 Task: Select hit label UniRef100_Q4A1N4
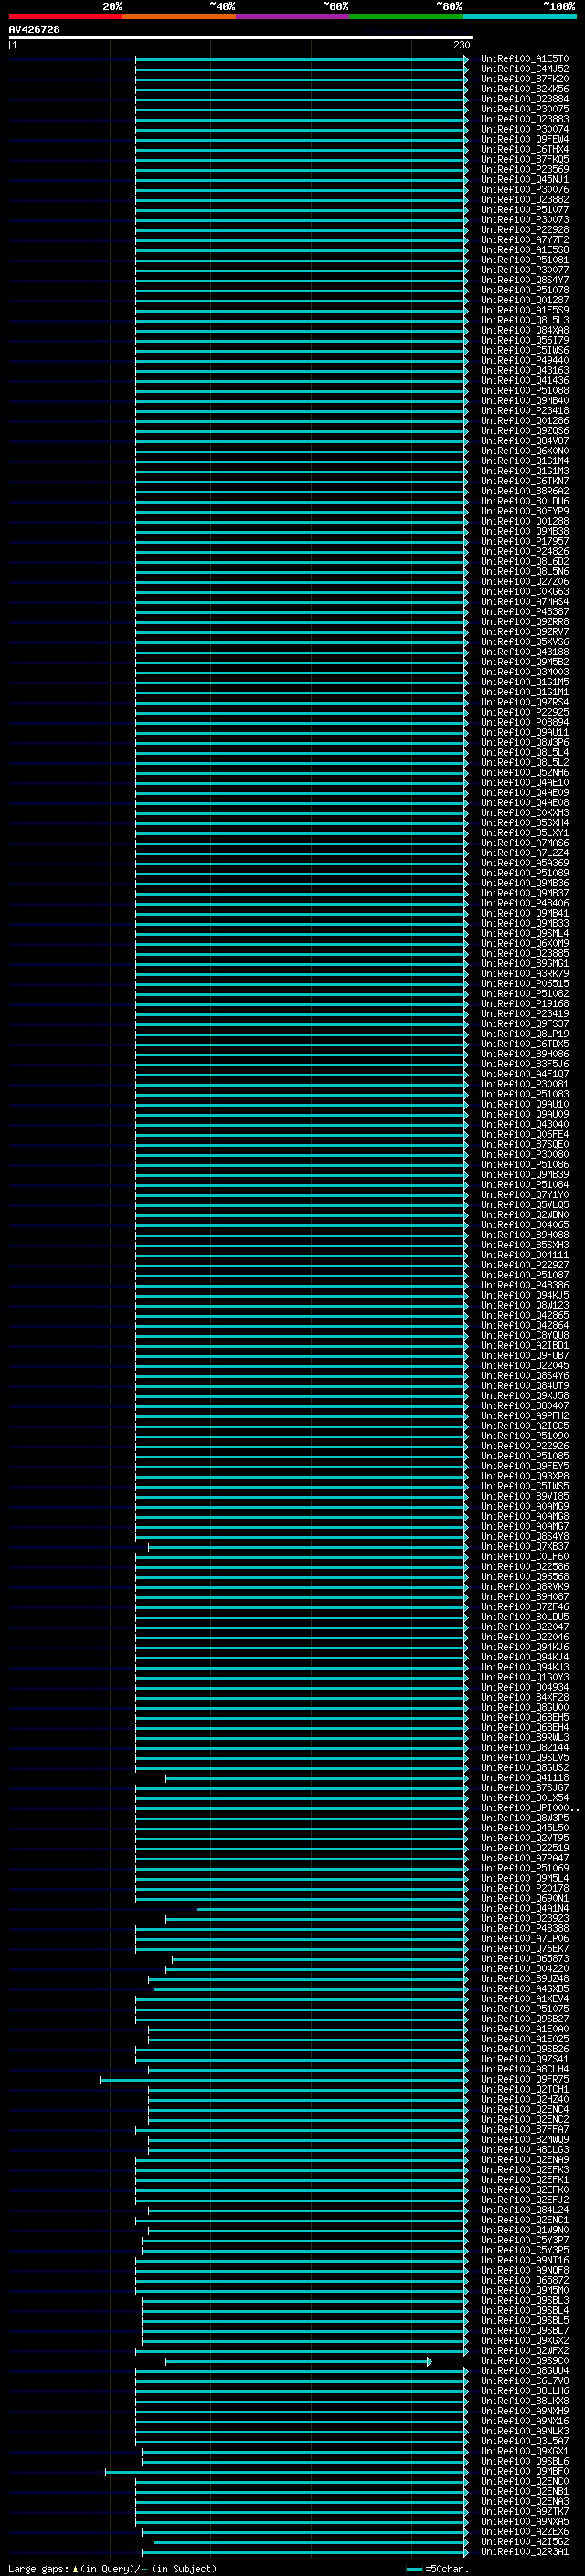tap(524, 1908)
